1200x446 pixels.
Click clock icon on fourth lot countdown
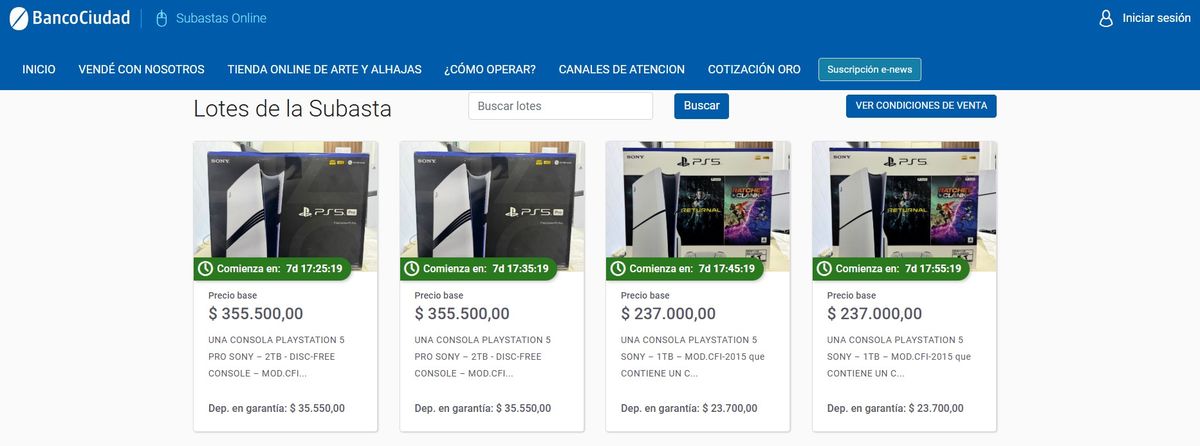click(x=824, y=268)
